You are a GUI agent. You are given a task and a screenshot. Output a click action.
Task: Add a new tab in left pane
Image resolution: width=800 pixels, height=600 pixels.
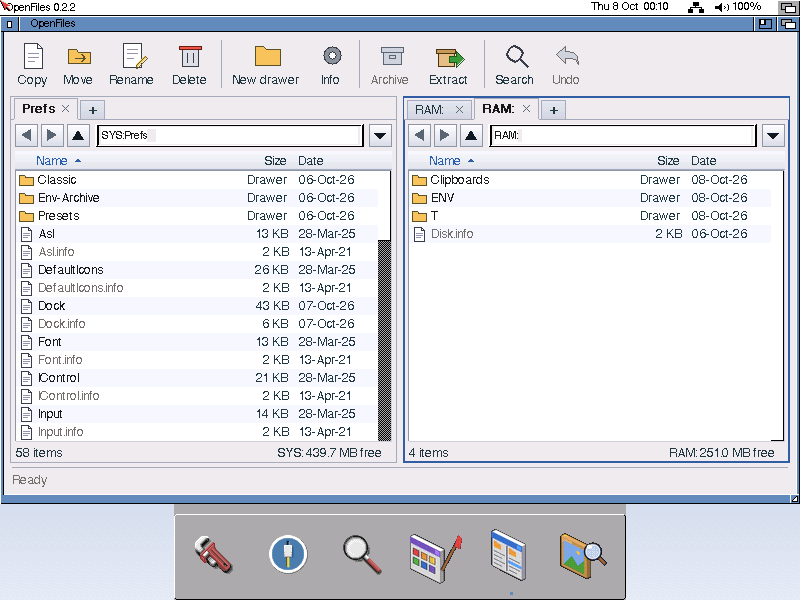click(93, 110)
